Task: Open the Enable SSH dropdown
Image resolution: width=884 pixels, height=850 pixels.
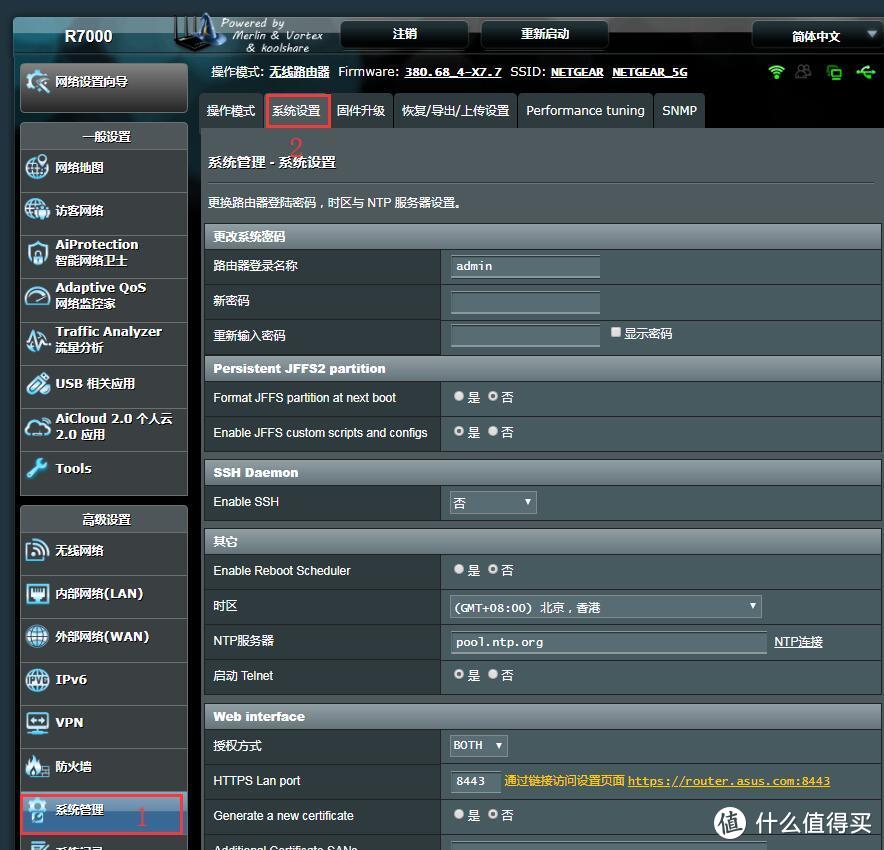Action: (x=493, y=502)
